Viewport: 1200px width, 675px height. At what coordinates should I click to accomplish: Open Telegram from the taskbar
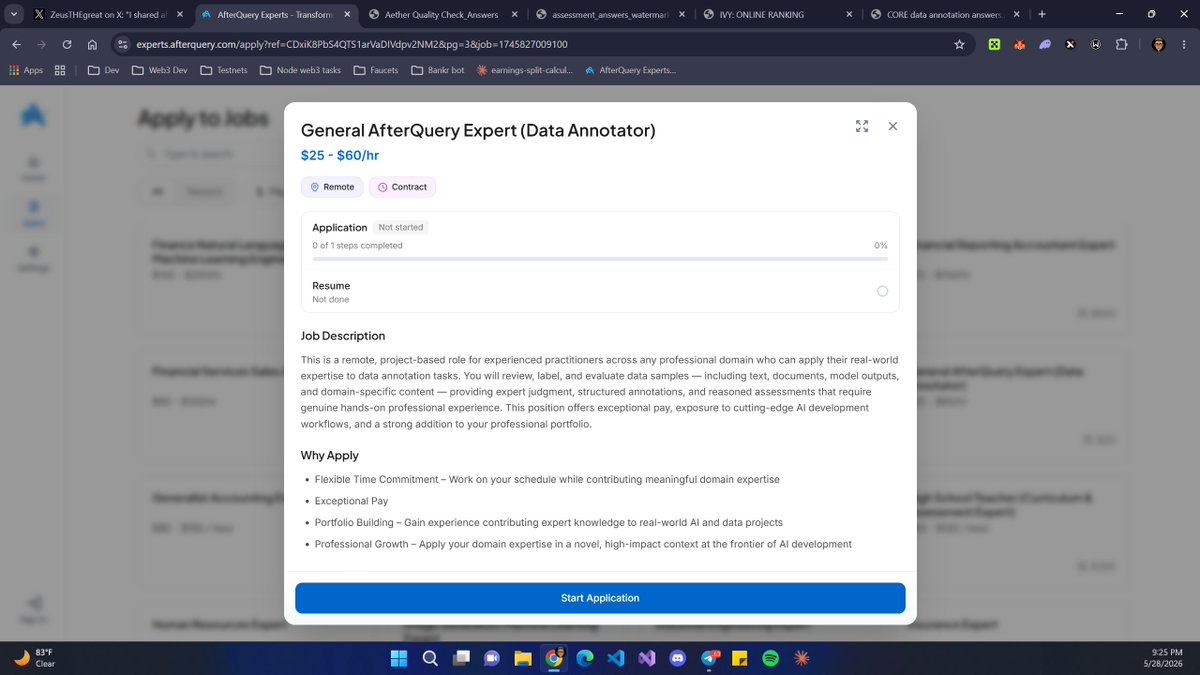coord(709,658)
